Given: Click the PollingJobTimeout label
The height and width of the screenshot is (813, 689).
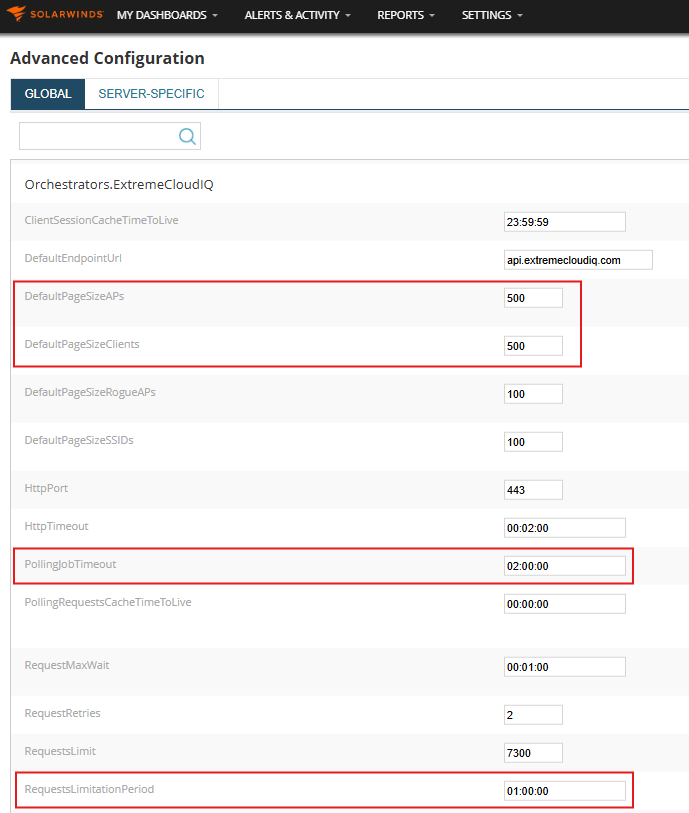Looking at the screenshot, I should (x=70, y=564).
